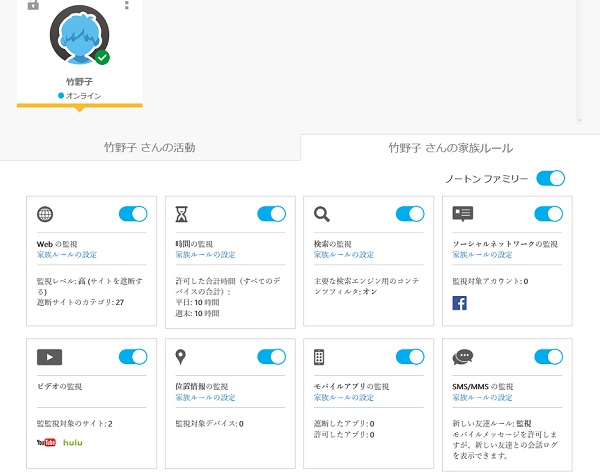Open 家族ルールの設定 link under 検索の監視

[344, 255]
